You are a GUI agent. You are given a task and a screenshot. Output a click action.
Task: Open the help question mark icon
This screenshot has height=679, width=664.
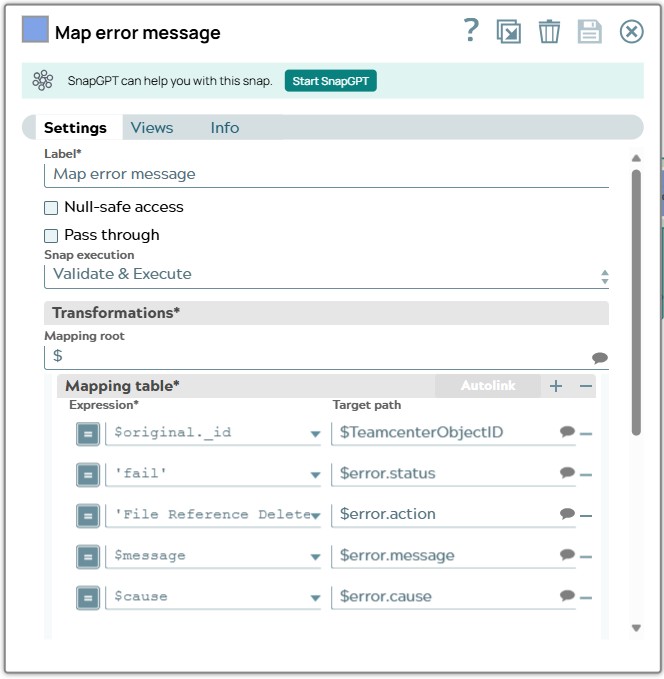coord(471,30)
